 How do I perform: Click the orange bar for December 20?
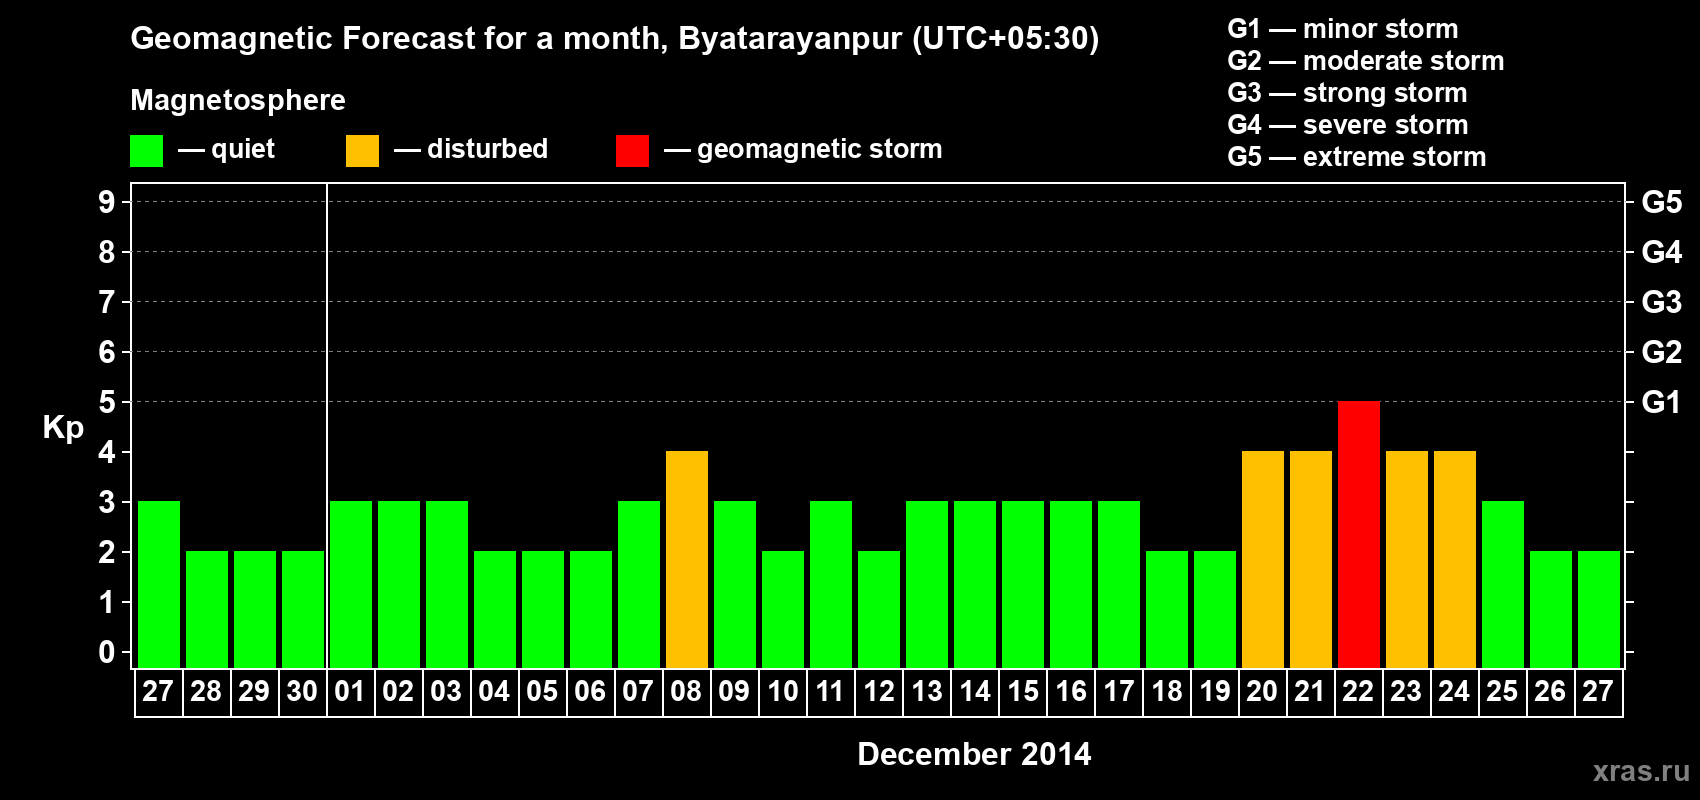1263,559
